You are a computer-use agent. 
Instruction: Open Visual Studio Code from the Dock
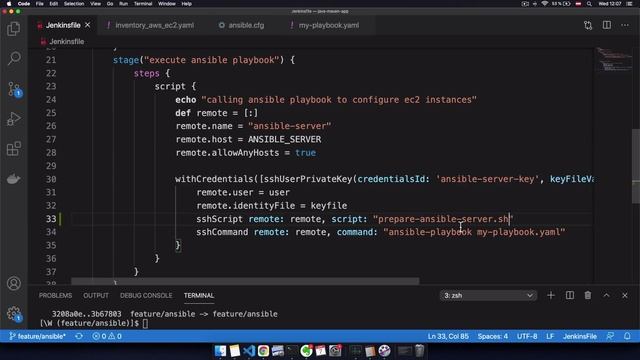249,351
